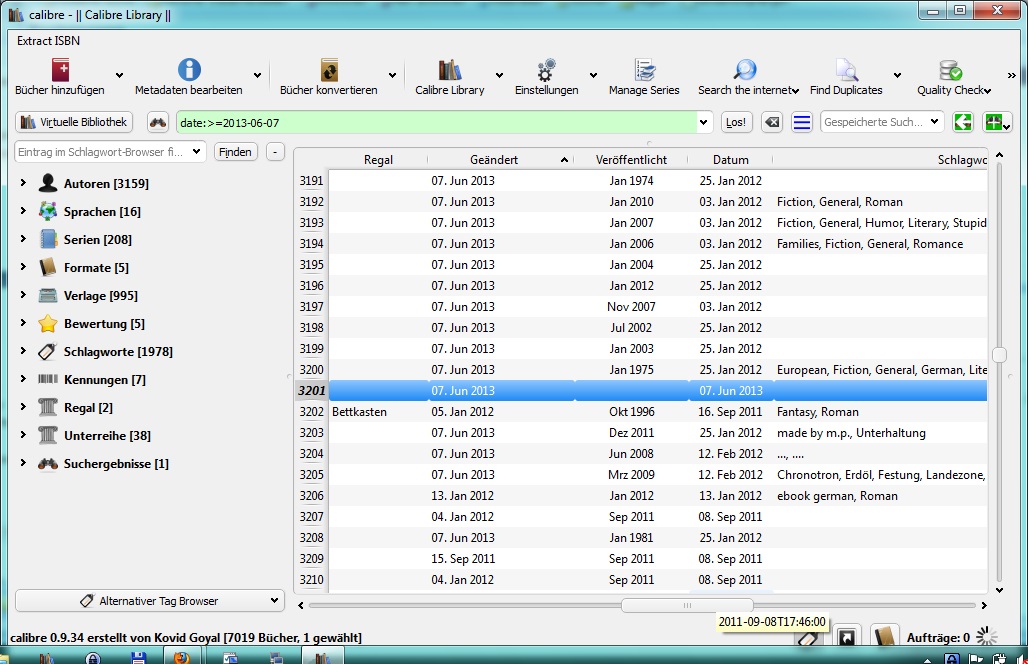Click the Schlagworte tag icon
This screenshot has width=1028, height=664.
[48, 351]
